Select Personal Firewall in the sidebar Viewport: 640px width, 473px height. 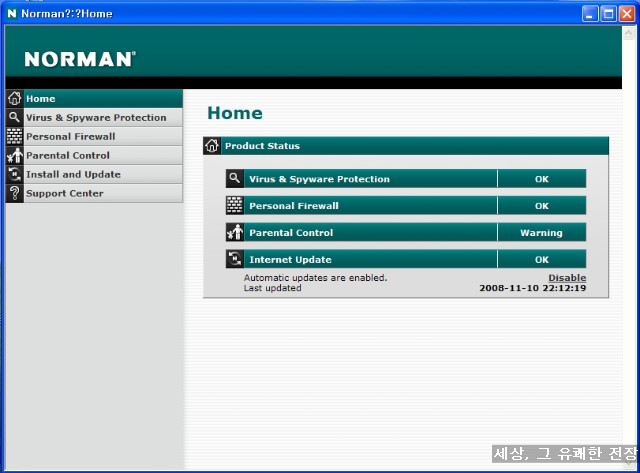[94, 136]
